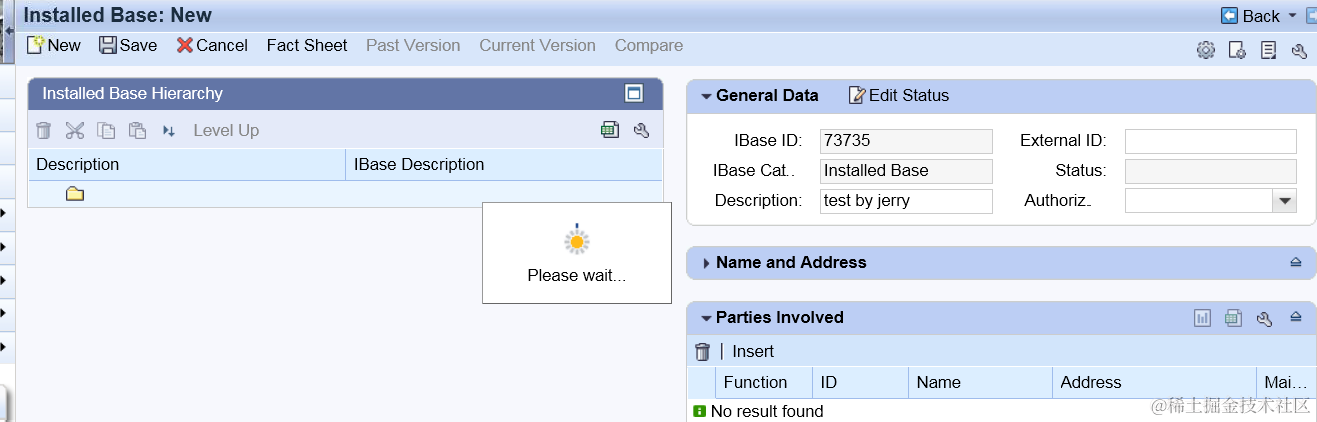Click the blue Back arrow icon

1230,16
